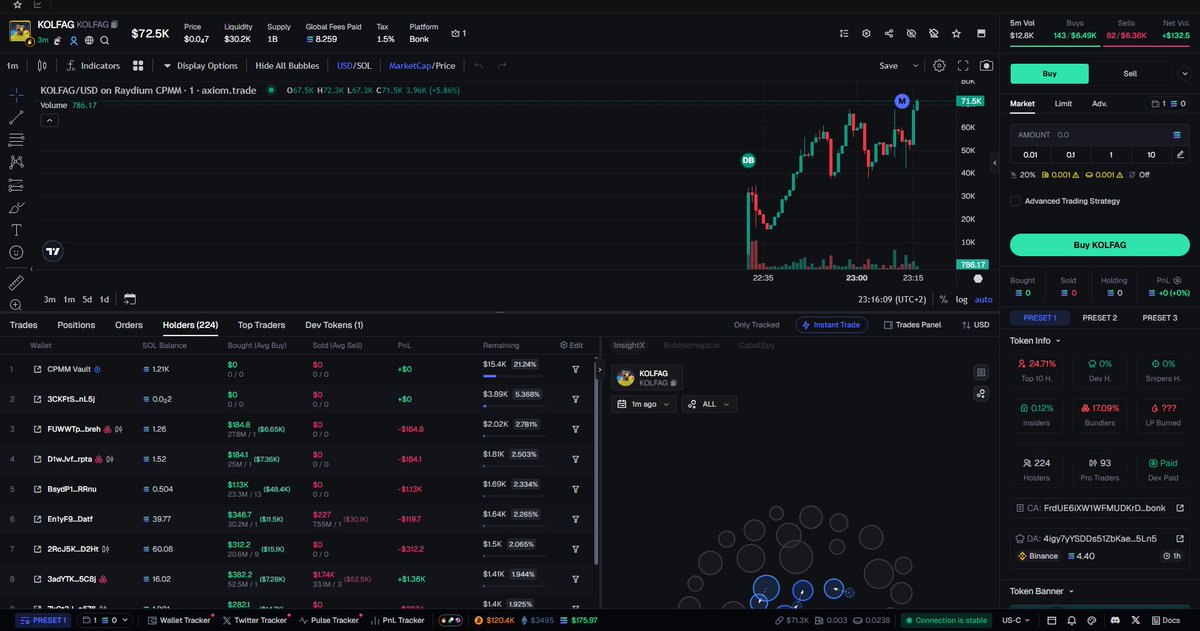Open the ALL filter dropdown in InsightX
Viewport: 1200px width, 631px height.
point(709,404)
